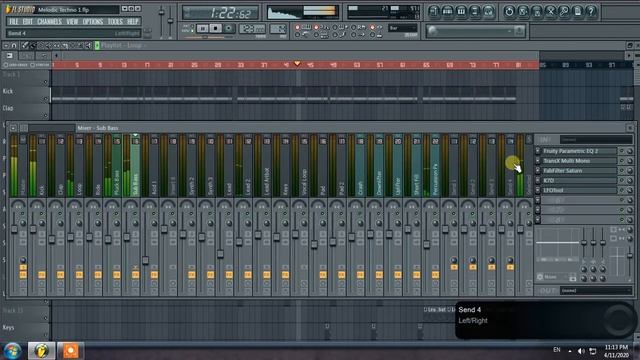This screenshot has height=360, width=640.
Task: Click the song position time display
Action: [220, 13]
